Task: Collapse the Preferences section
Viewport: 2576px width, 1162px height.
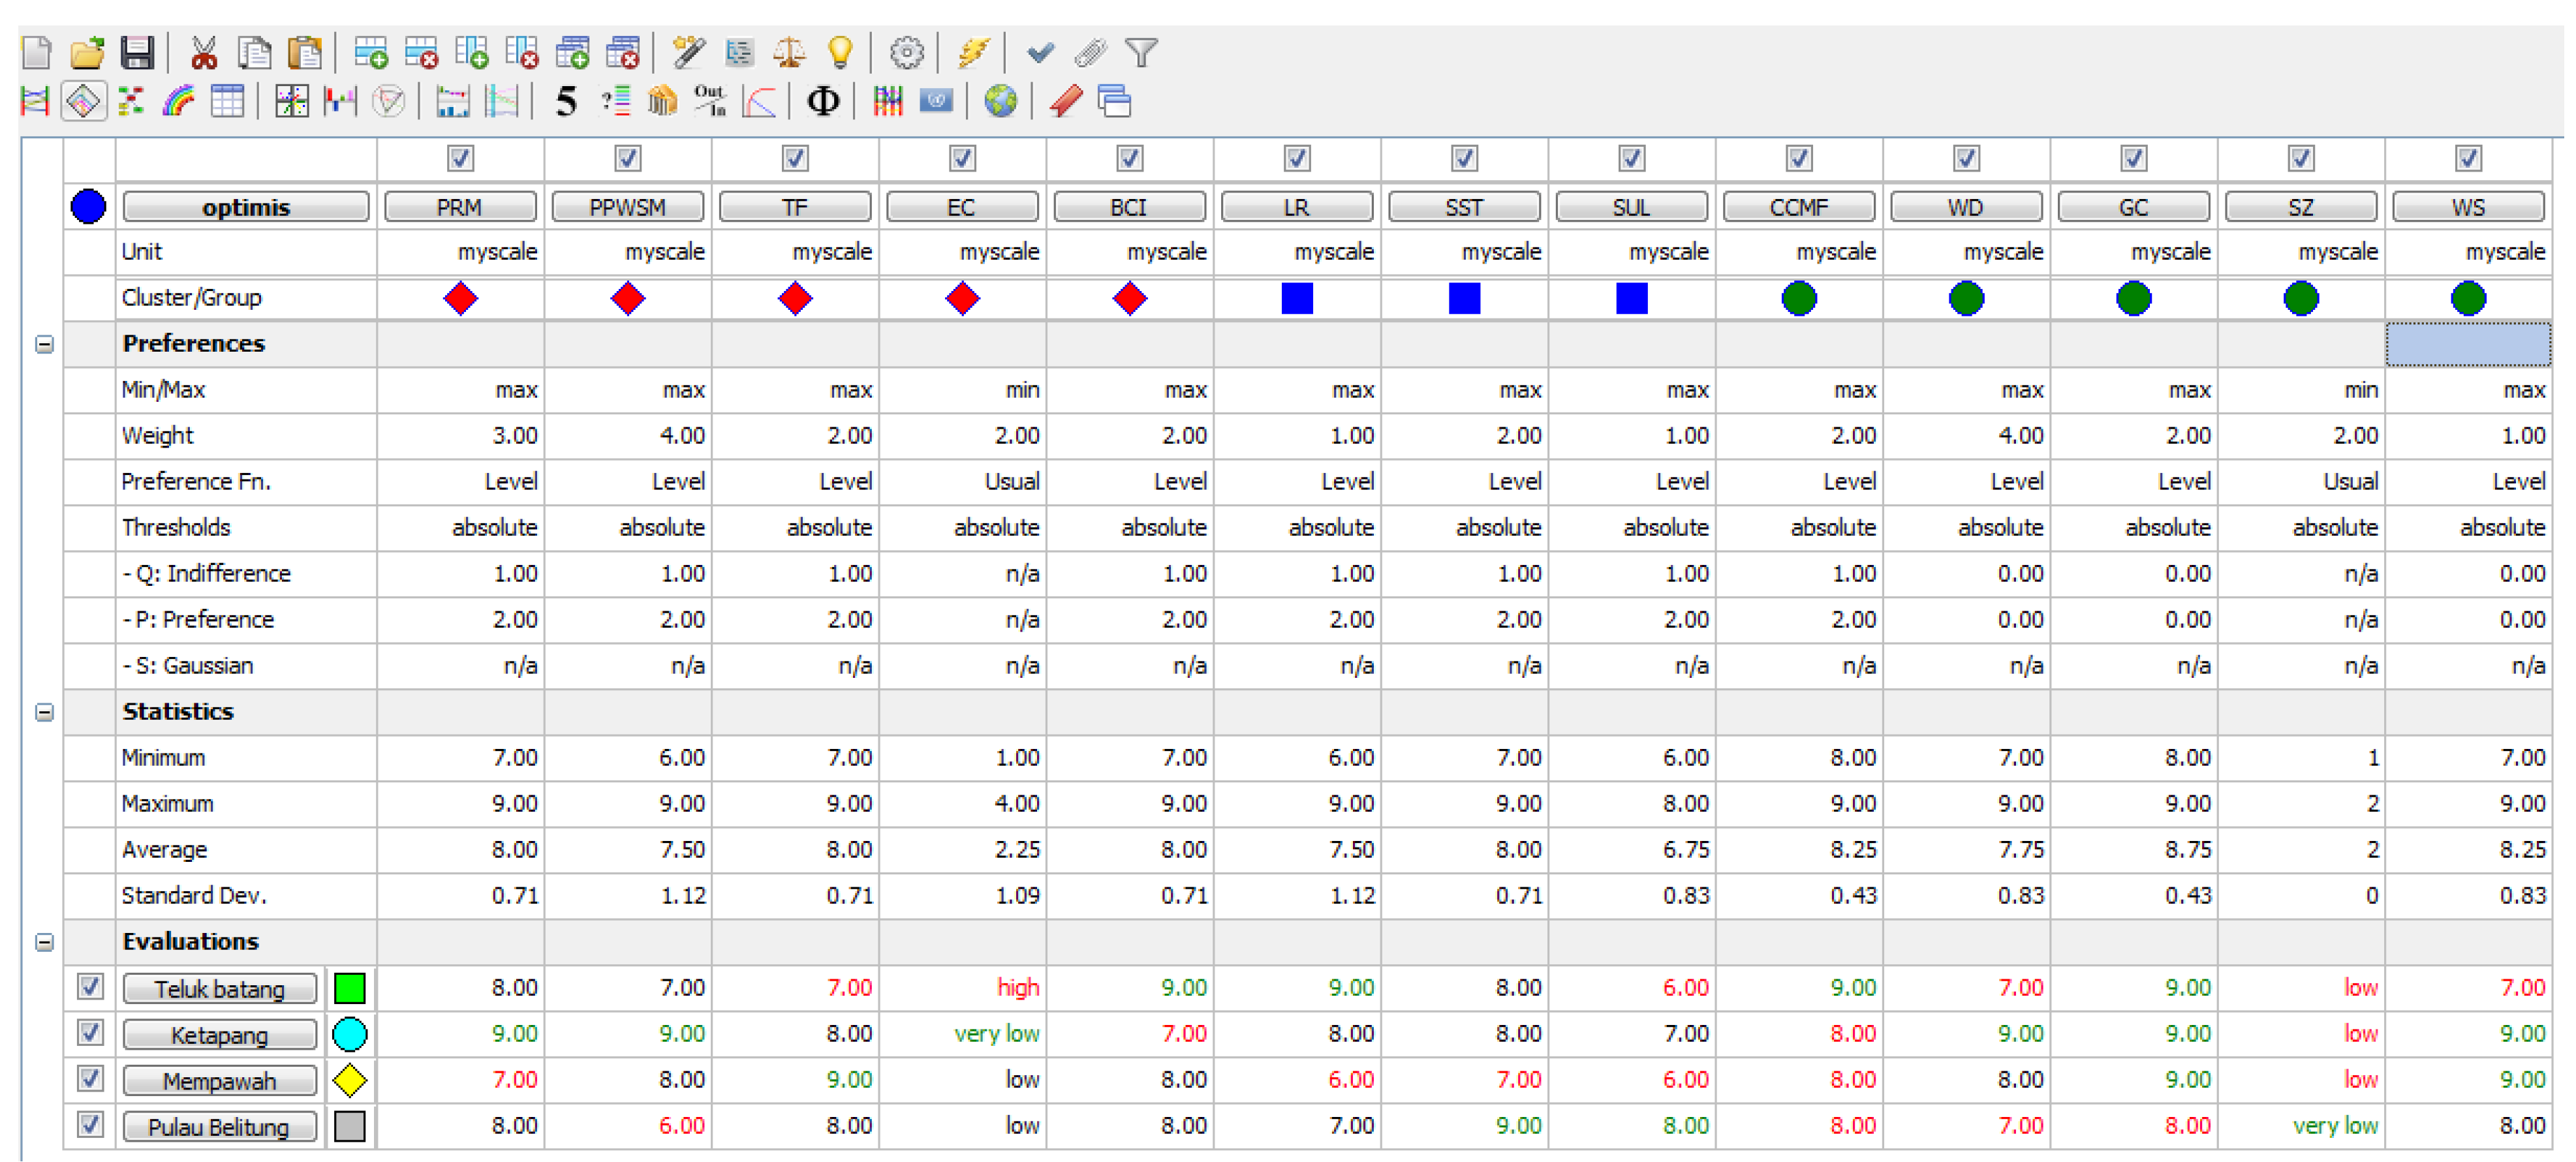Action: click(x=44, y=344)
